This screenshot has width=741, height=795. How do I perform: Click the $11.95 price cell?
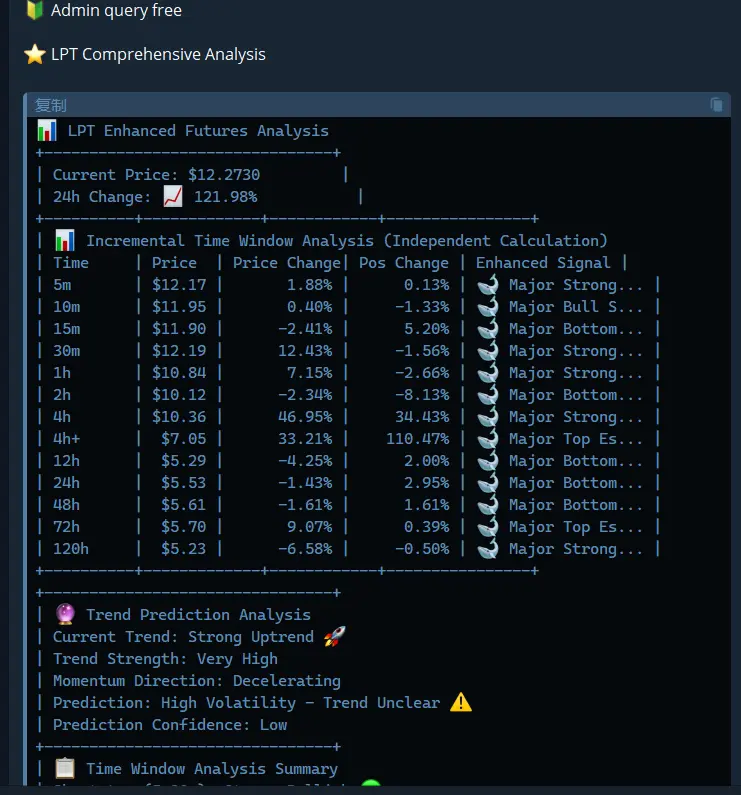click(x=179, y=307)
